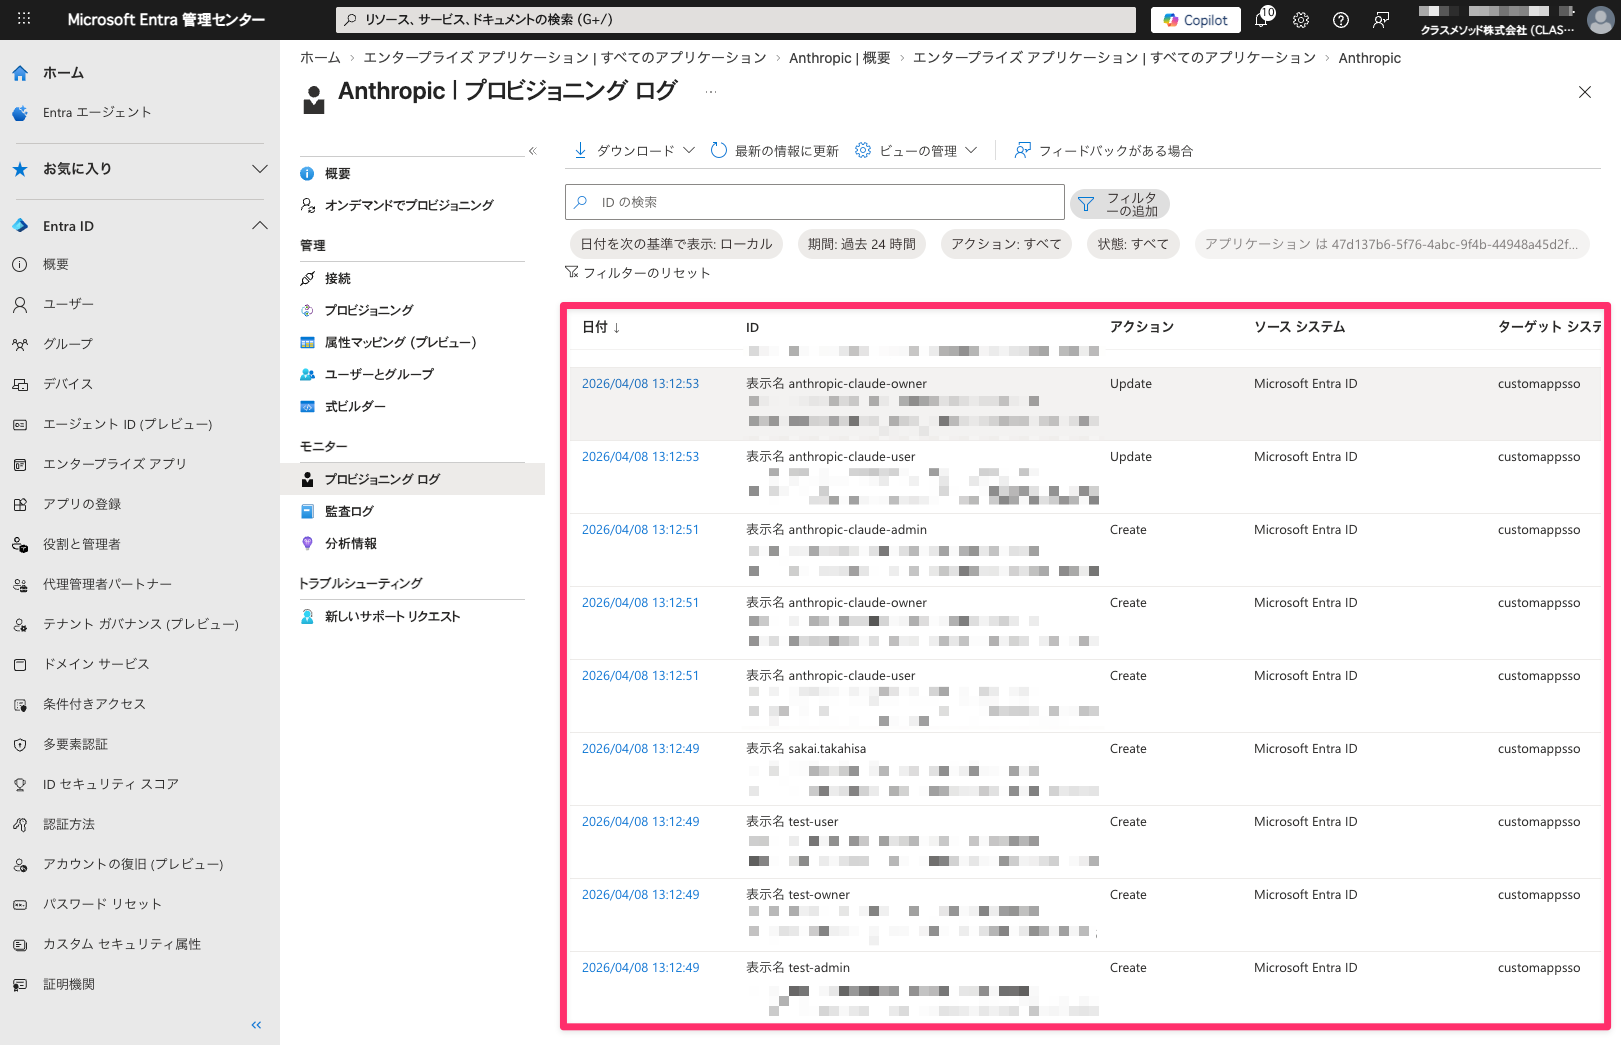
Task: Collapse the Anthropic resource menu
Action: 533,151
